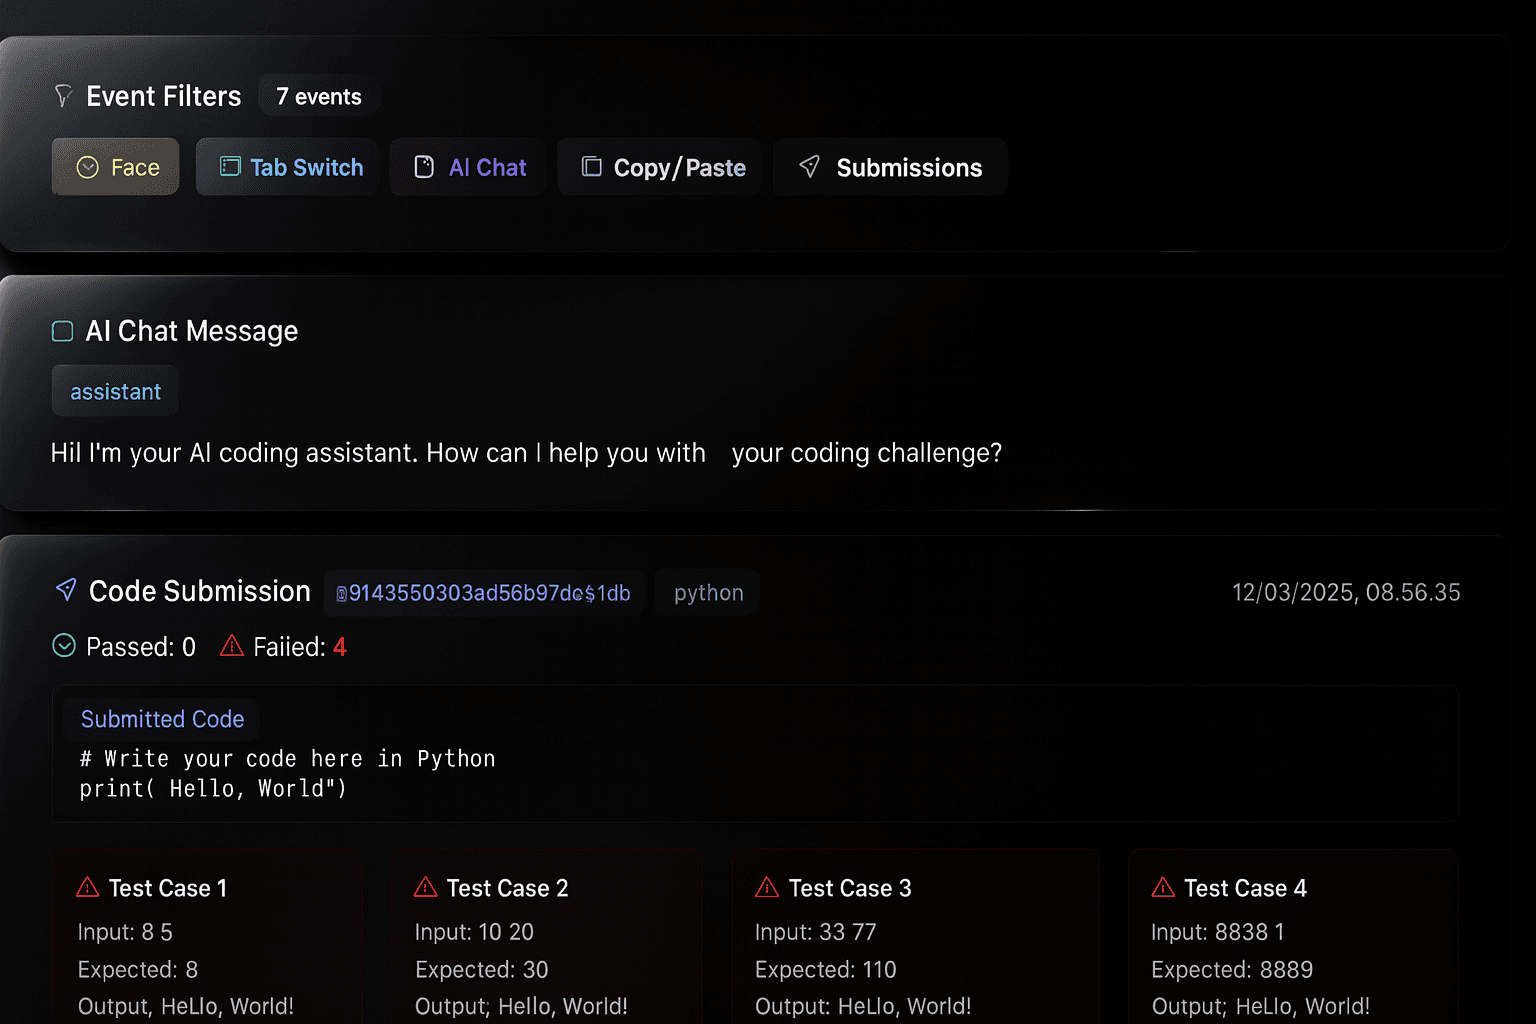The width and height of the screenshot is (1536, 1024).
Task: Click the send icon beside Code Submission
Action: [x=66, y=590]
